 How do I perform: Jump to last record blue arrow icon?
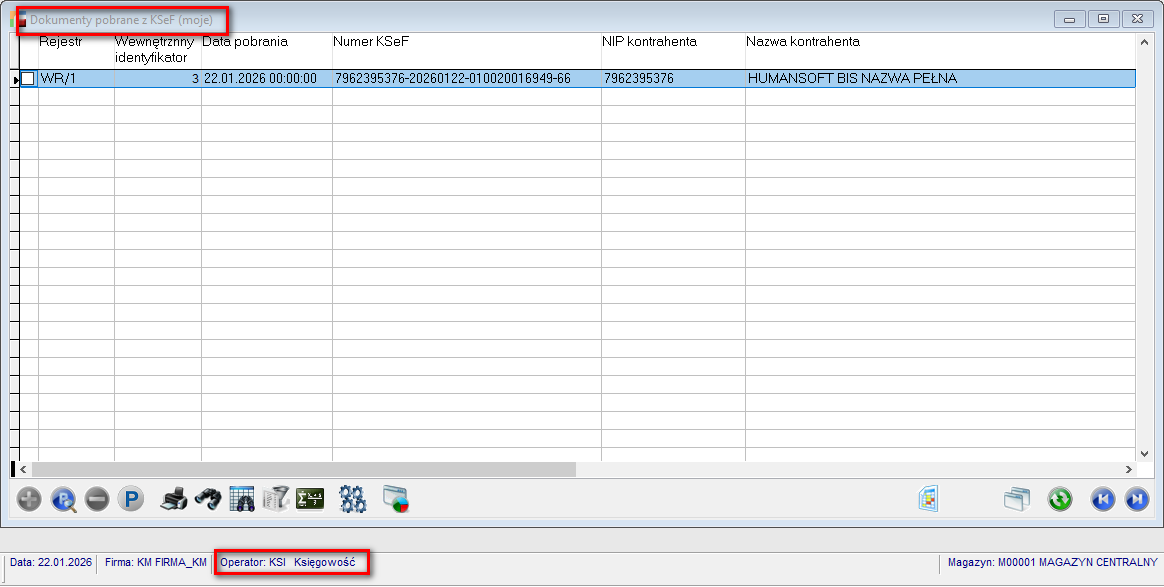tap(1137, 499)
